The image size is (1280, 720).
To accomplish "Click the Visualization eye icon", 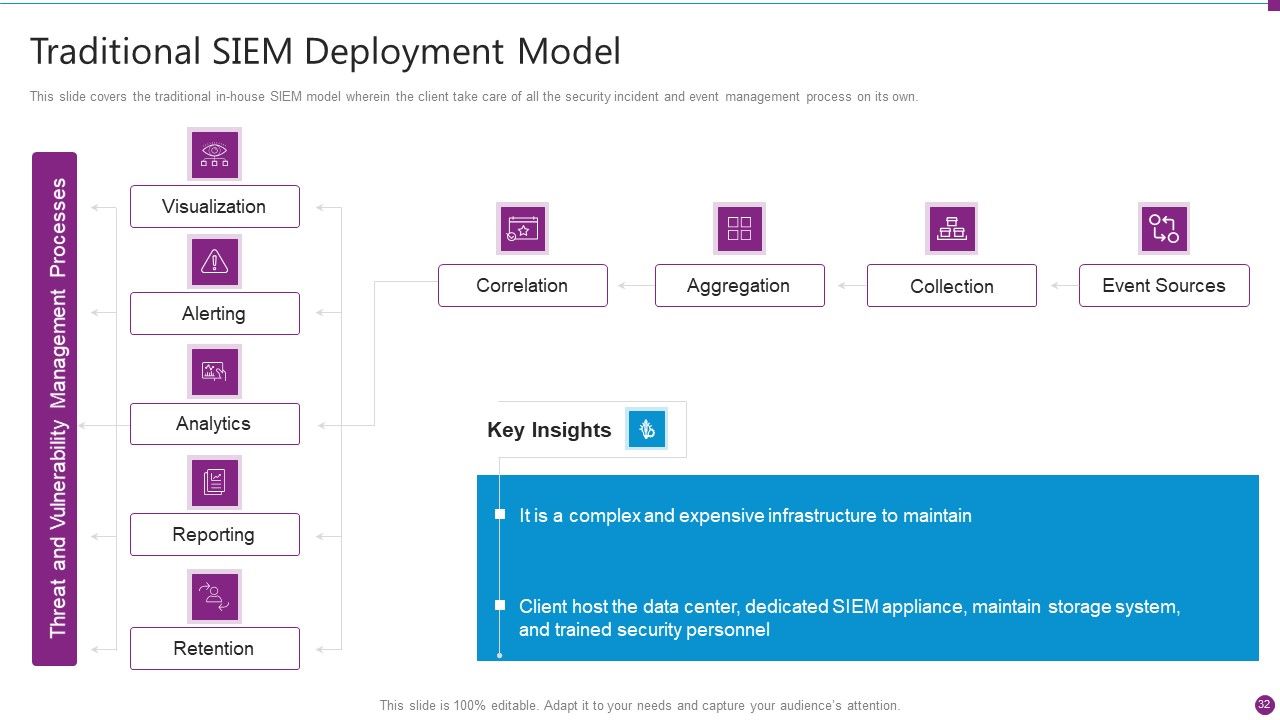I will [214, 154].
